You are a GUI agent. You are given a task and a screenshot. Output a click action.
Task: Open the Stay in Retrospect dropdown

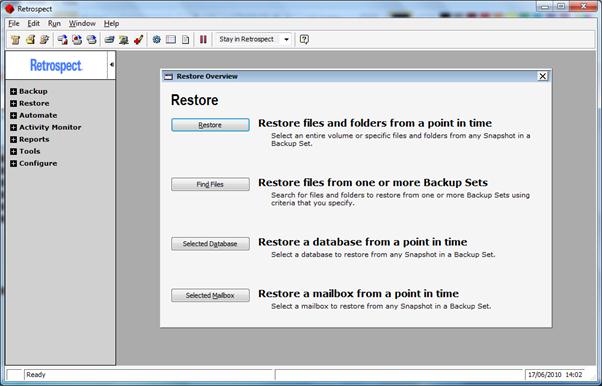tap(286, 39)
